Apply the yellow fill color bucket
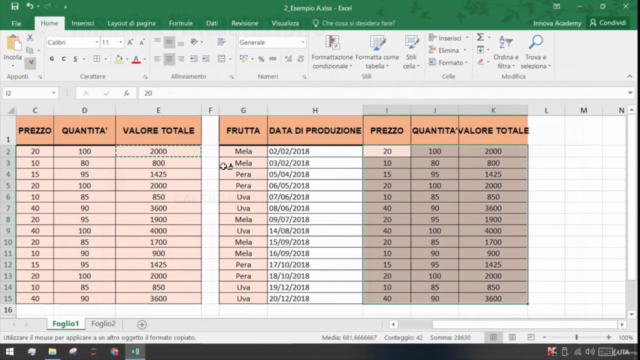Viewport: 640px width, 360px height. pyautogui.click(x=118, y=59)
